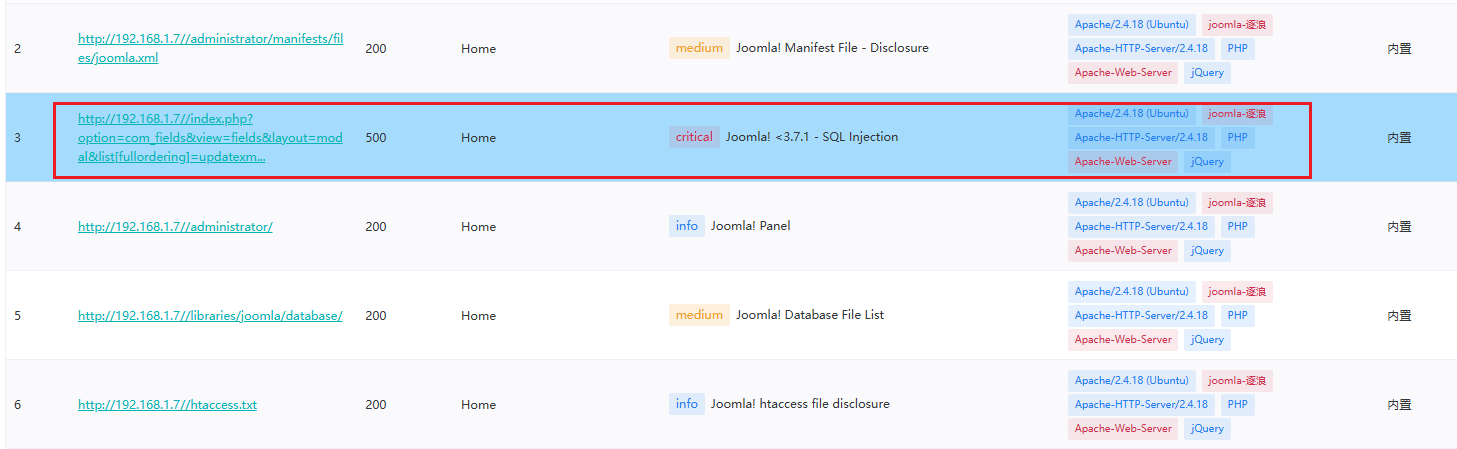Open the htaccess.txt URL link

coord(167,405)
